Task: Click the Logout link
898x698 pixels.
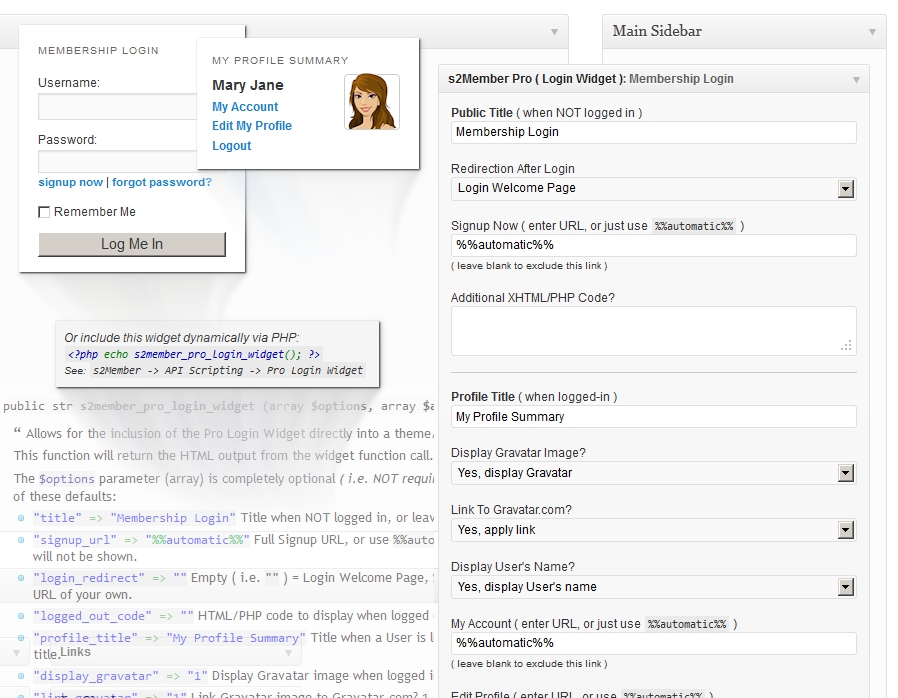Action: pos(231,145)
